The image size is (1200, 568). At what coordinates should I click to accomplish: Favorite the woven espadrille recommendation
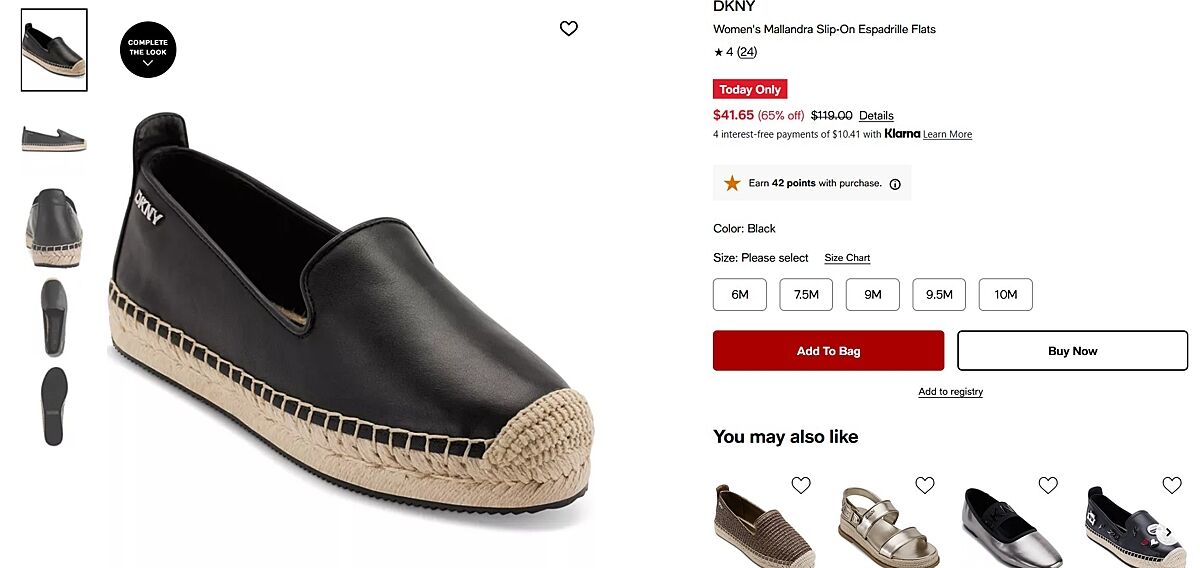point(801,486)
